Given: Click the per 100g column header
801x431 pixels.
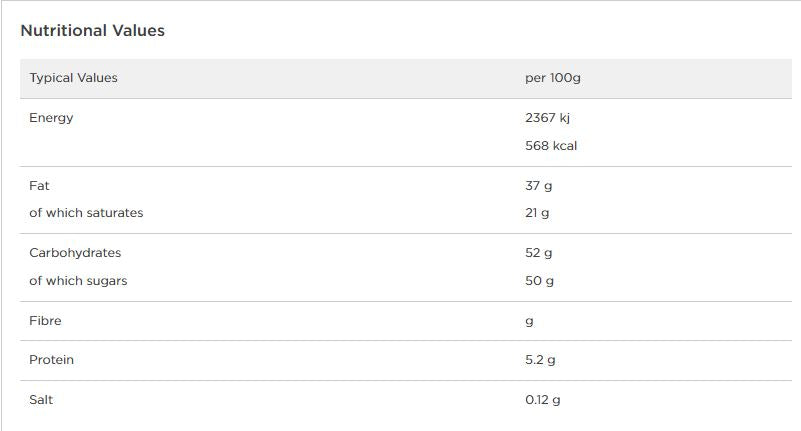Looking at the screenshot, I should click(553, 78).
